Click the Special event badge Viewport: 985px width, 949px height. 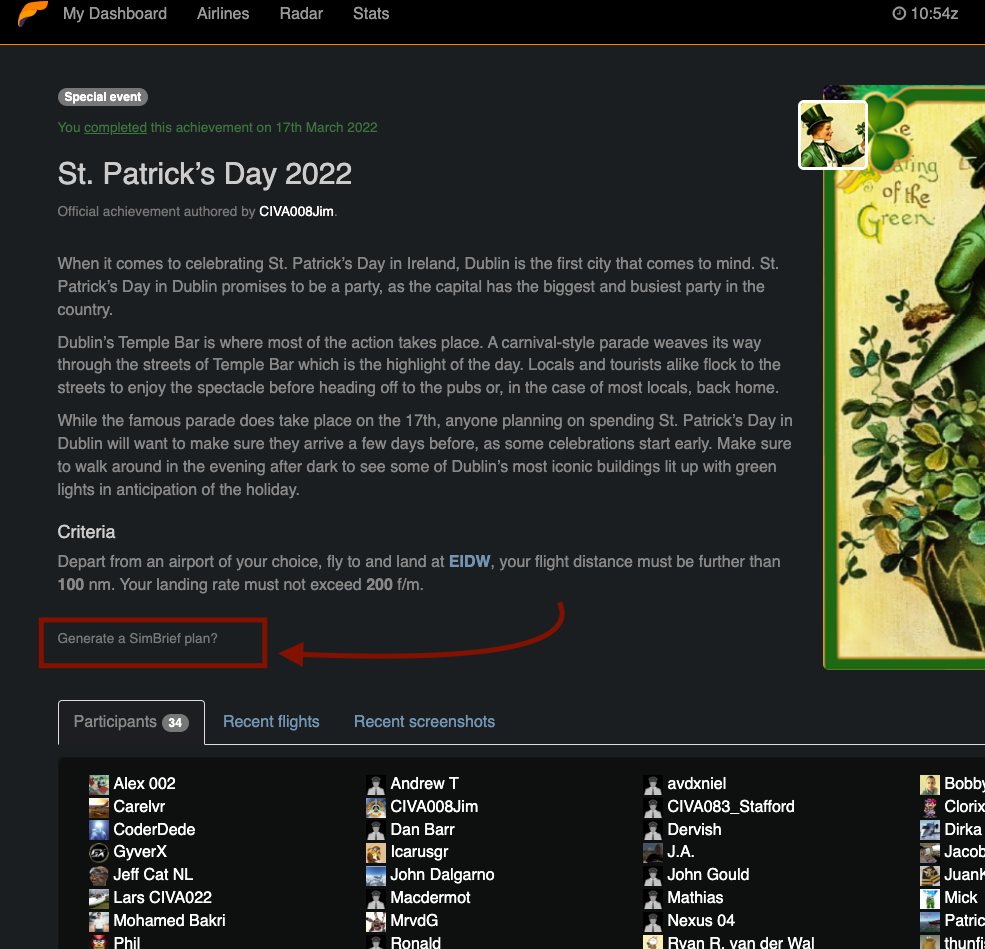pyautogui.click(x=103, y=97)
